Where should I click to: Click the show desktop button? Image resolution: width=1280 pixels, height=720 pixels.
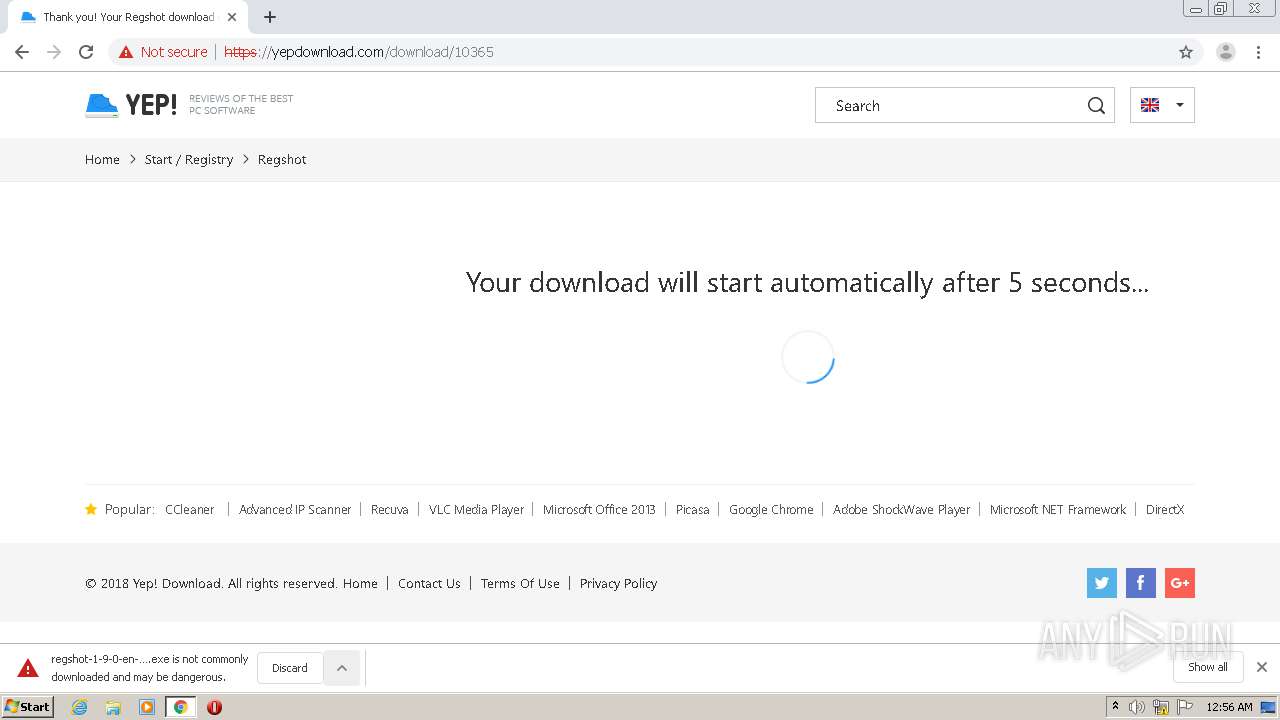point(1268,707)
